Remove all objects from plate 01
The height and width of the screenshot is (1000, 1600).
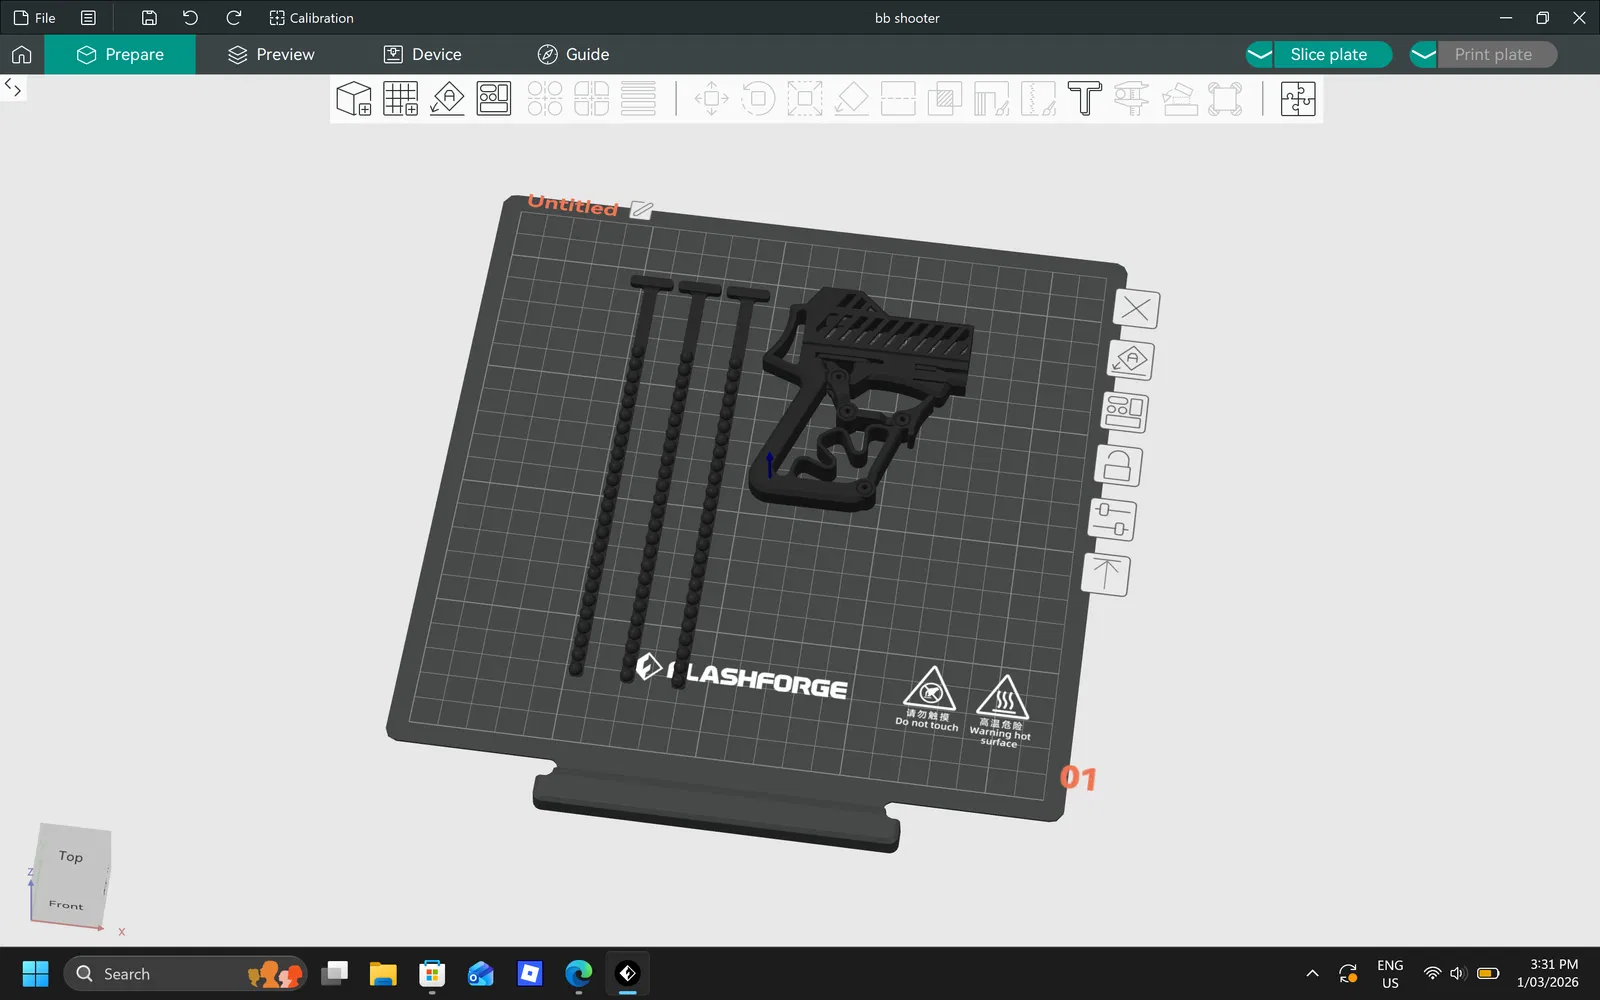pyautogui.click(x=1136, y=309)
